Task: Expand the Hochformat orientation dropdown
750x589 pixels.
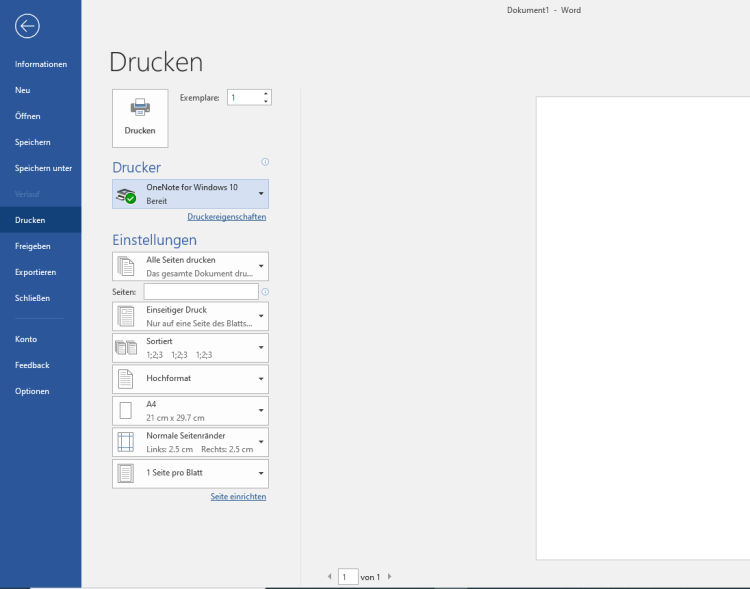Action: 191,379
